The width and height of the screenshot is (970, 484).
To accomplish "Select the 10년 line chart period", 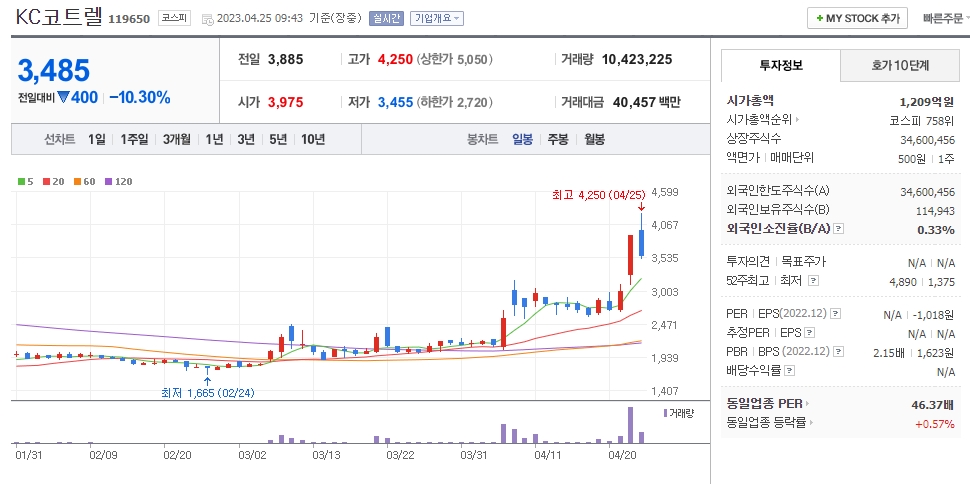I will pos(312,139).
